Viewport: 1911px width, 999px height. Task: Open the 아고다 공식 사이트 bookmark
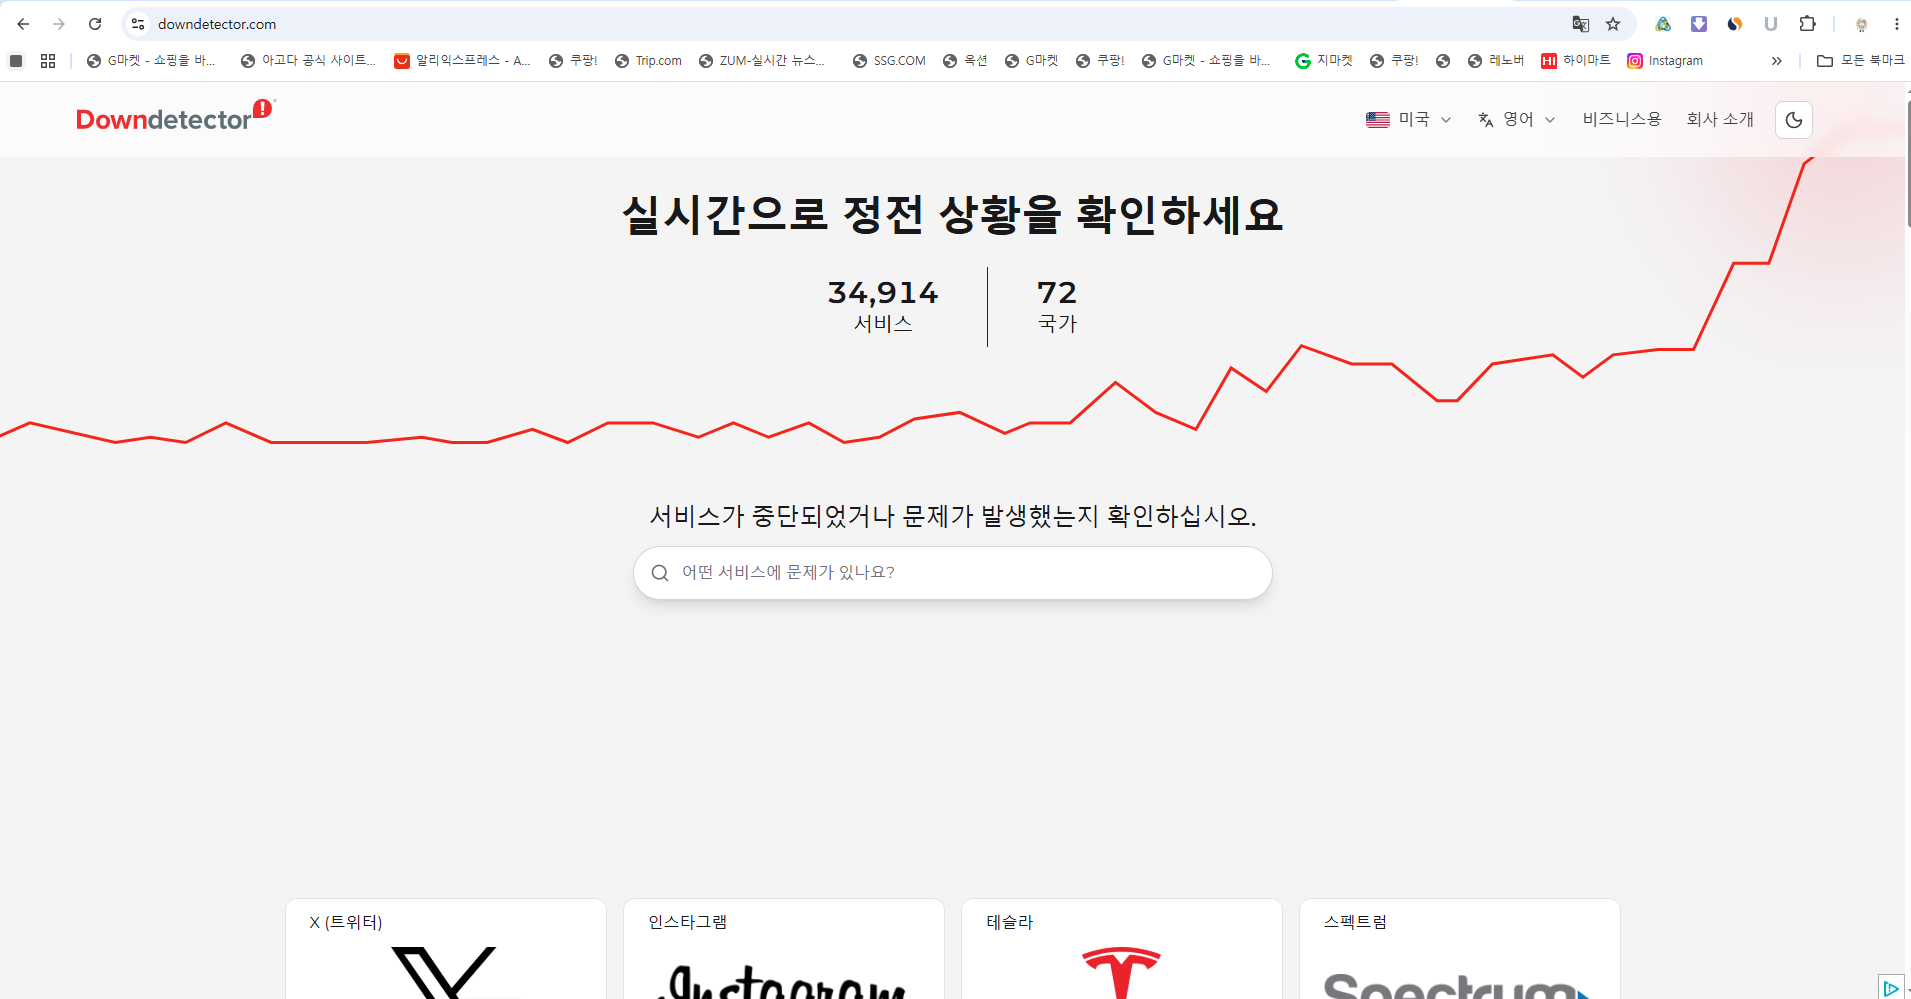pyautogui.click(x=308, y=61)
